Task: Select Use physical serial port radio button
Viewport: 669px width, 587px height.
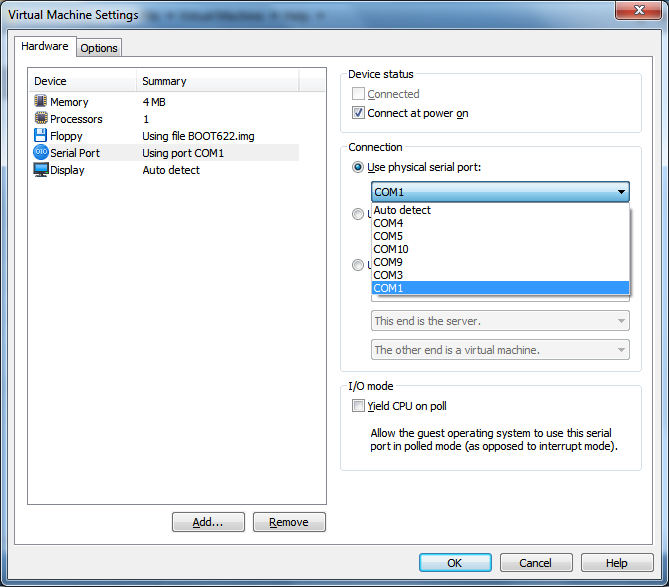Action: coord(359,167)
